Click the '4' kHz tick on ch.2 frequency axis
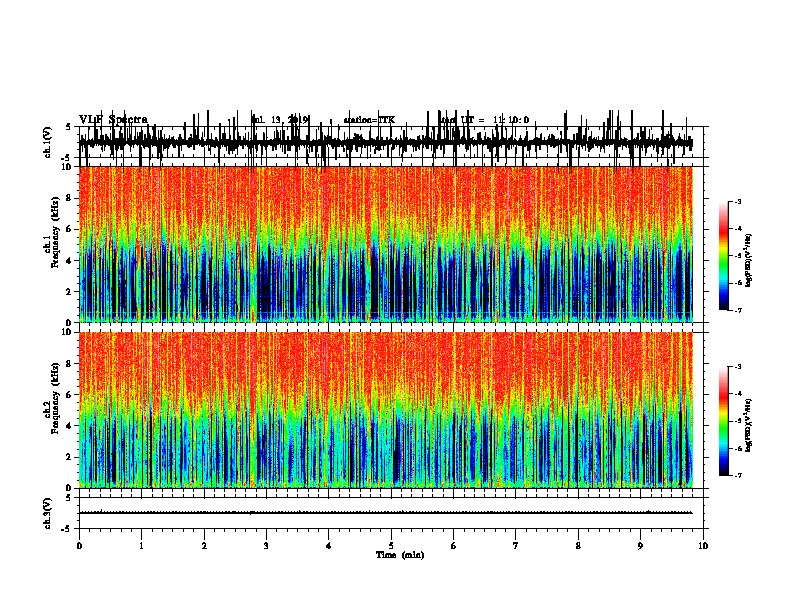Viewport: 792px width, 612px height. pos(70,426)
